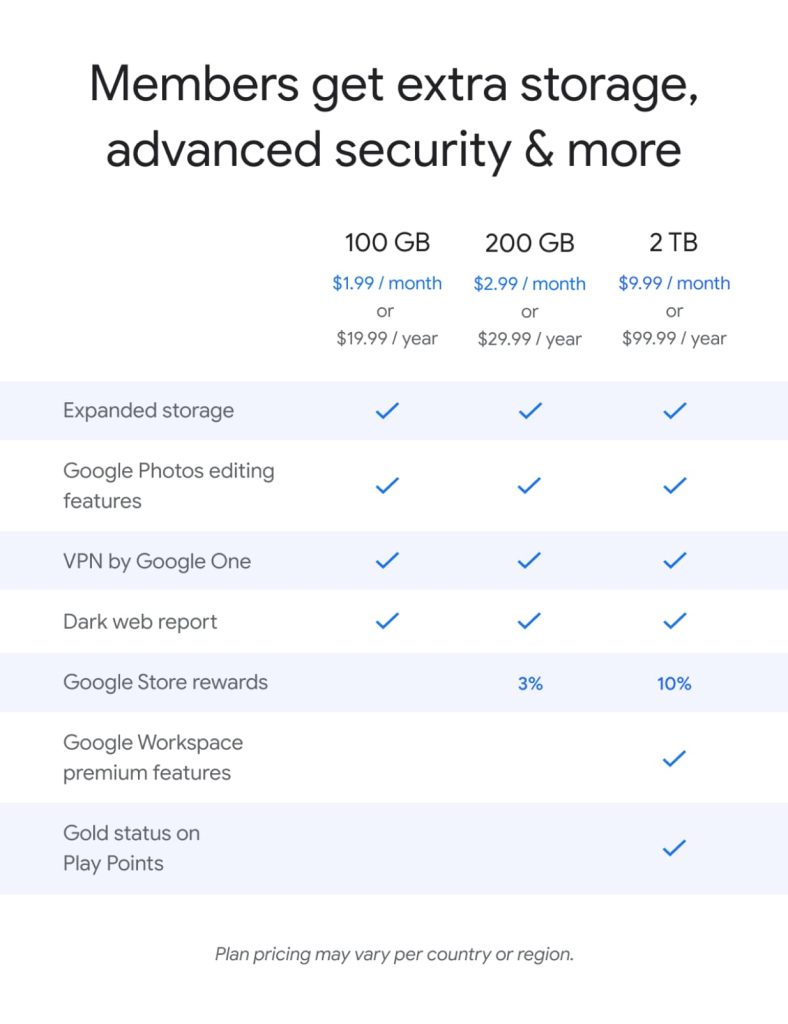
Task: Click the 200 GB Expanded storage checkmark
Action: click(530, 410)
